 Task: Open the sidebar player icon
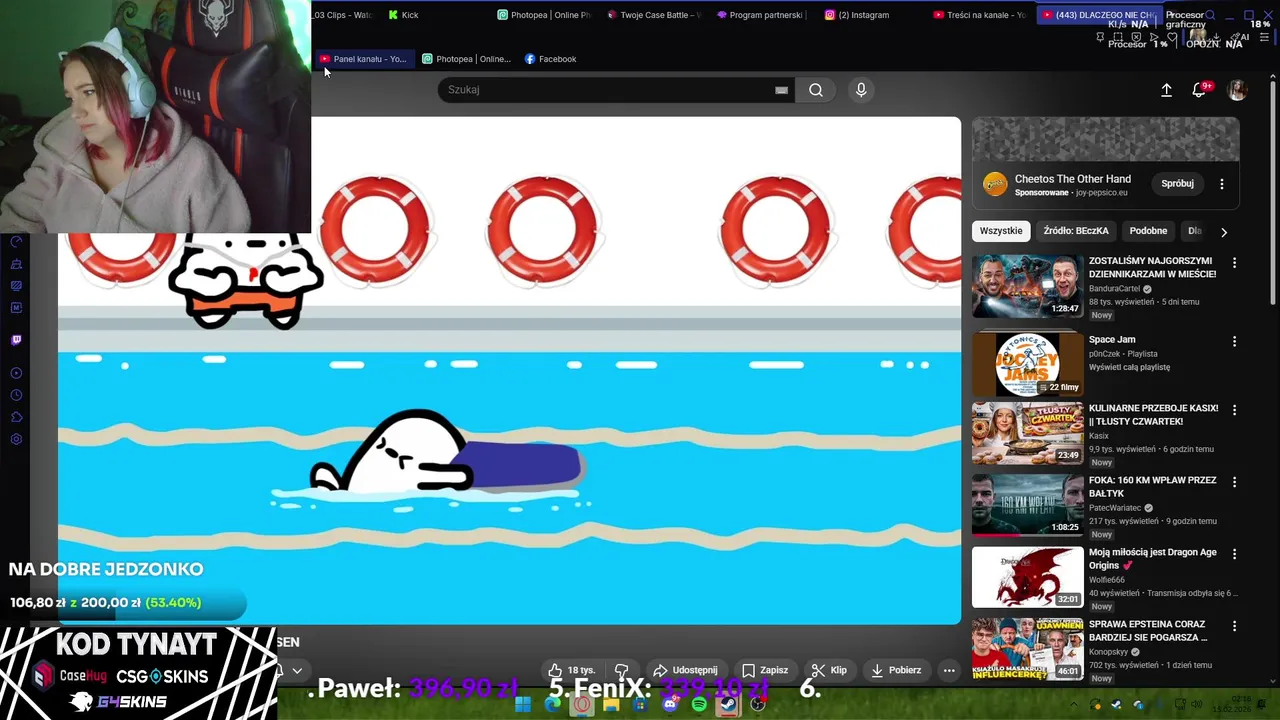click(16, 373)
